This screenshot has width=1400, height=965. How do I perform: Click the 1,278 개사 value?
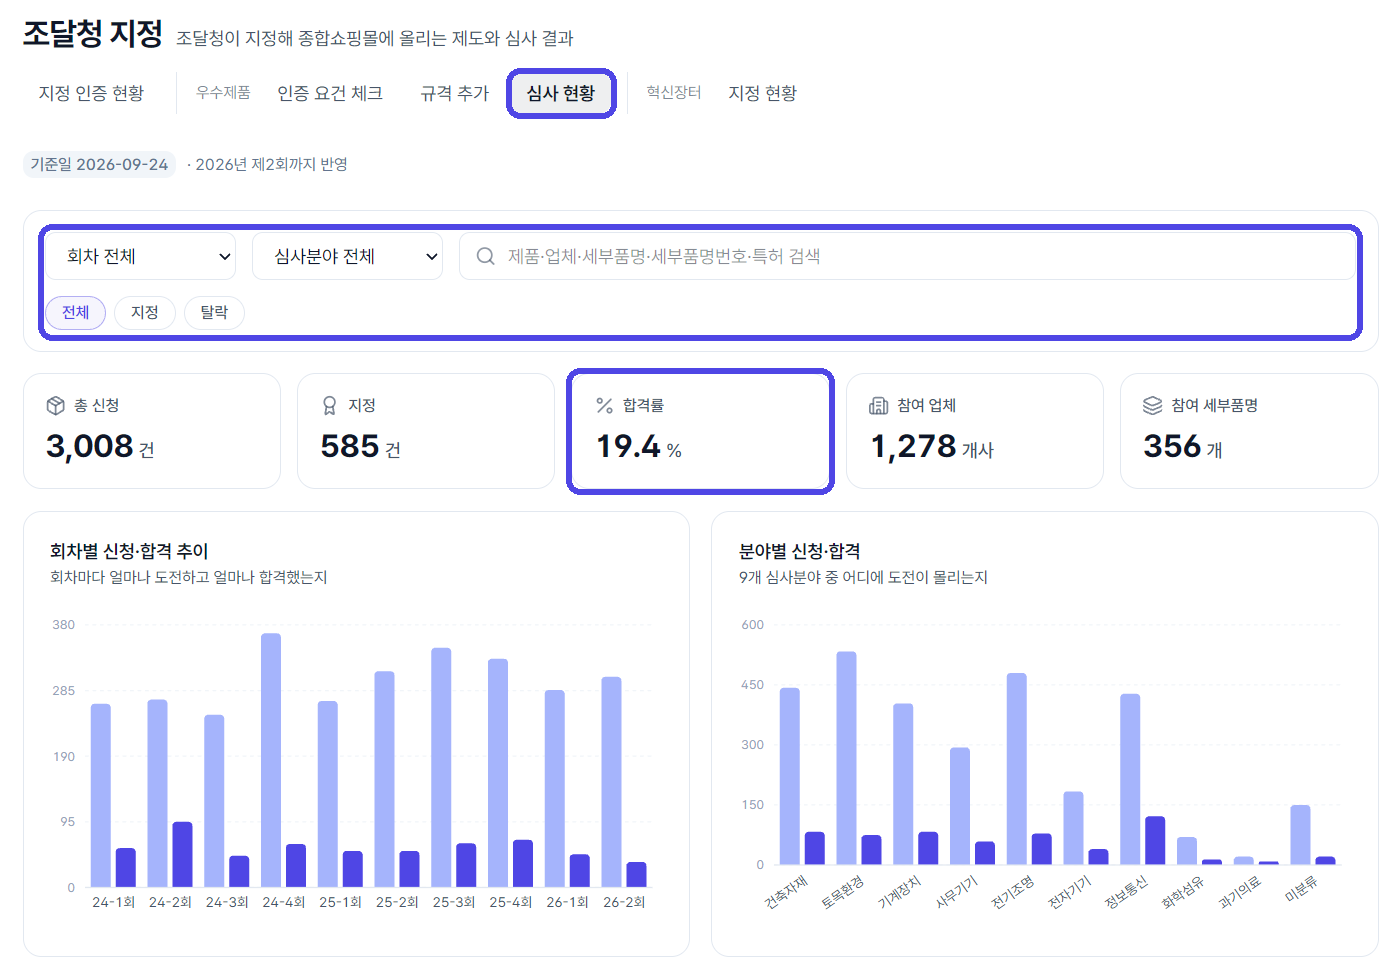point(932,446)
